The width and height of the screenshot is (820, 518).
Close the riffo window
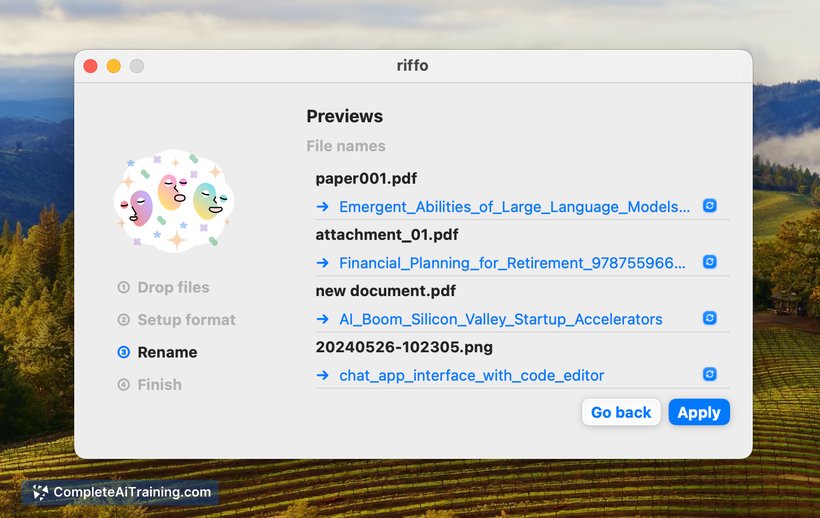click(90, 66)
